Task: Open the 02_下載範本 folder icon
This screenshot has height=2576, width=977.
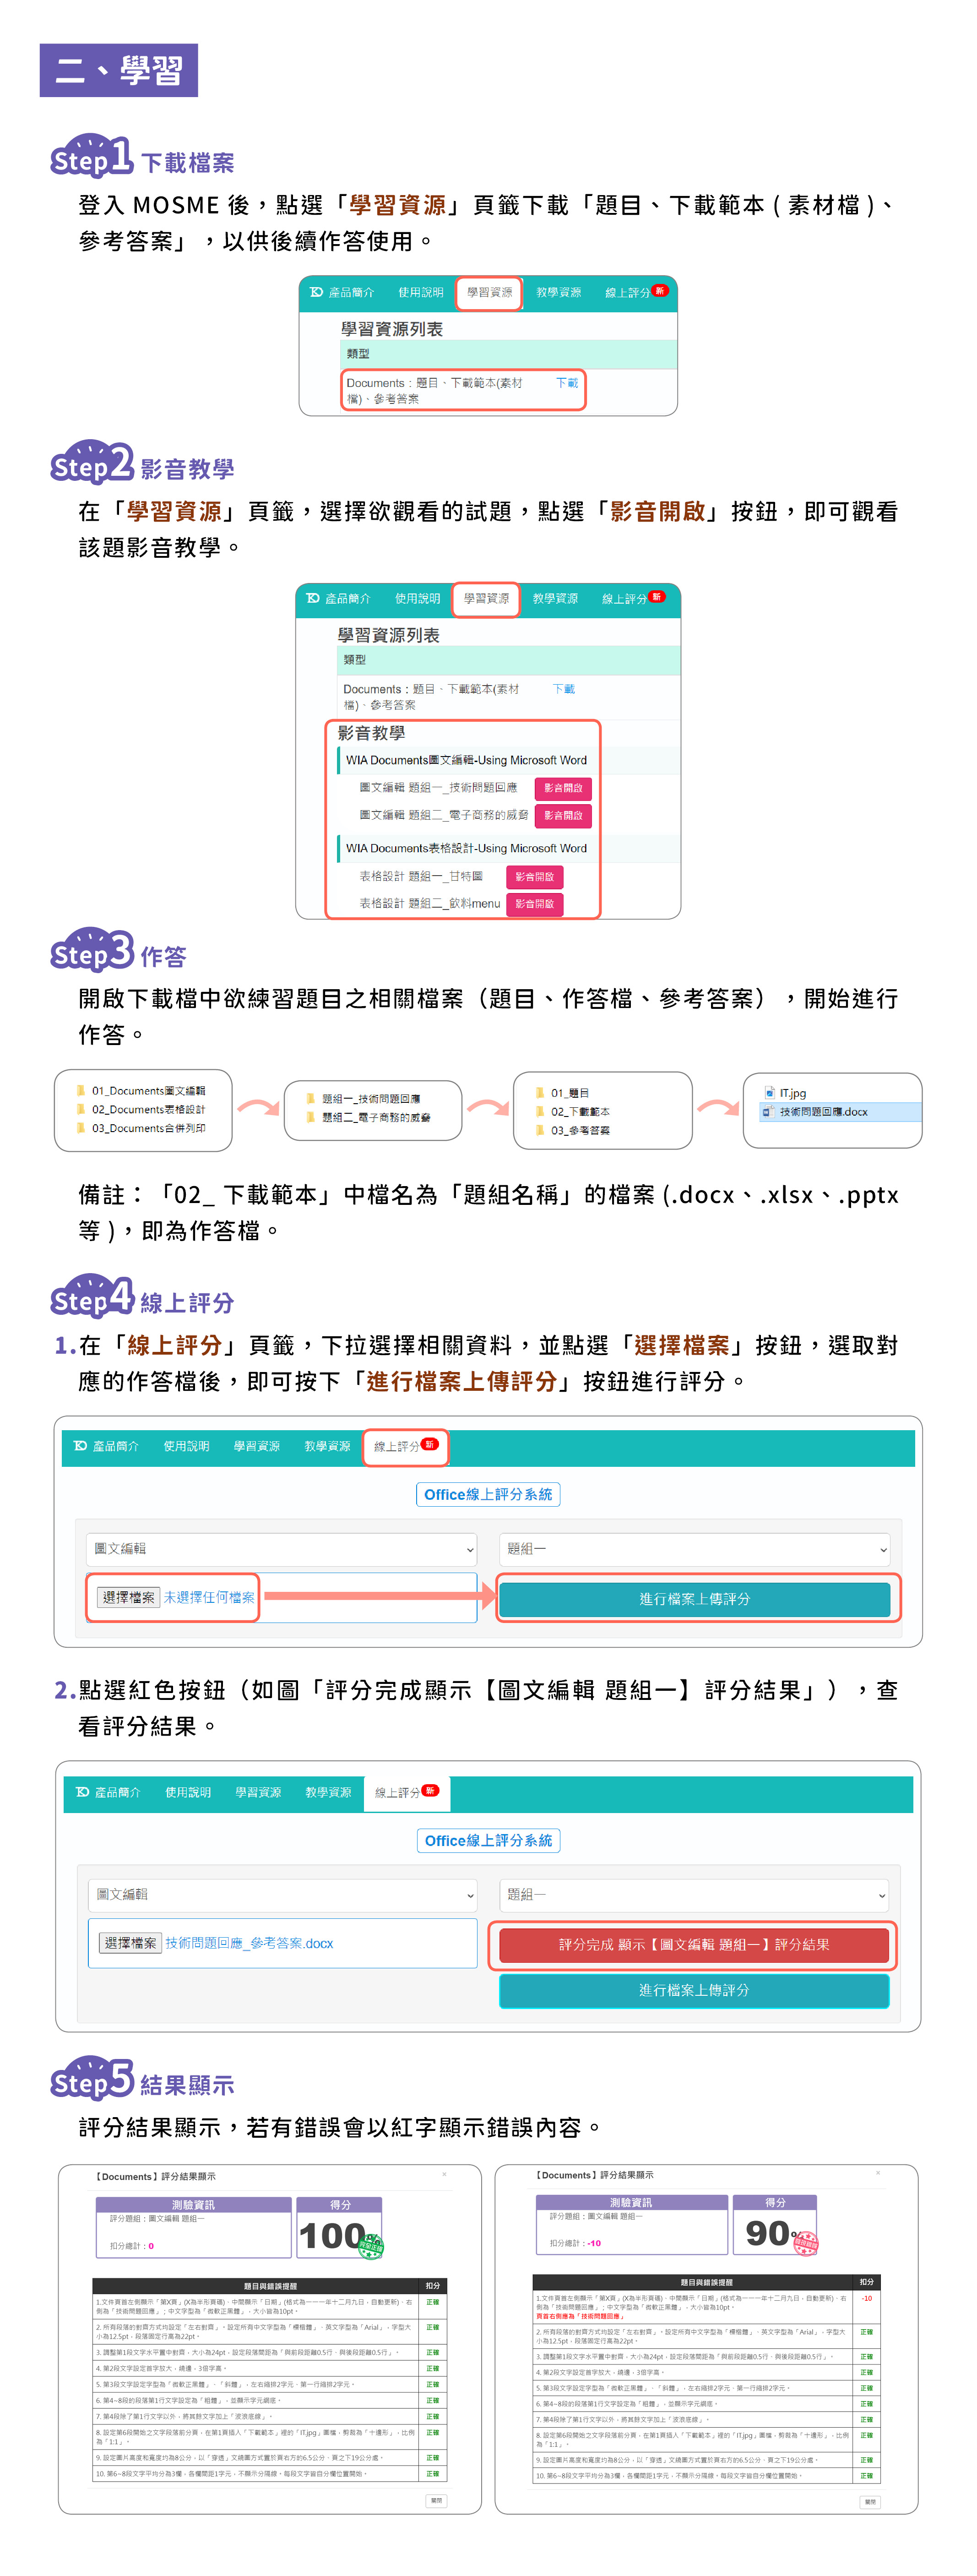Action: (x=540, y=1111)
